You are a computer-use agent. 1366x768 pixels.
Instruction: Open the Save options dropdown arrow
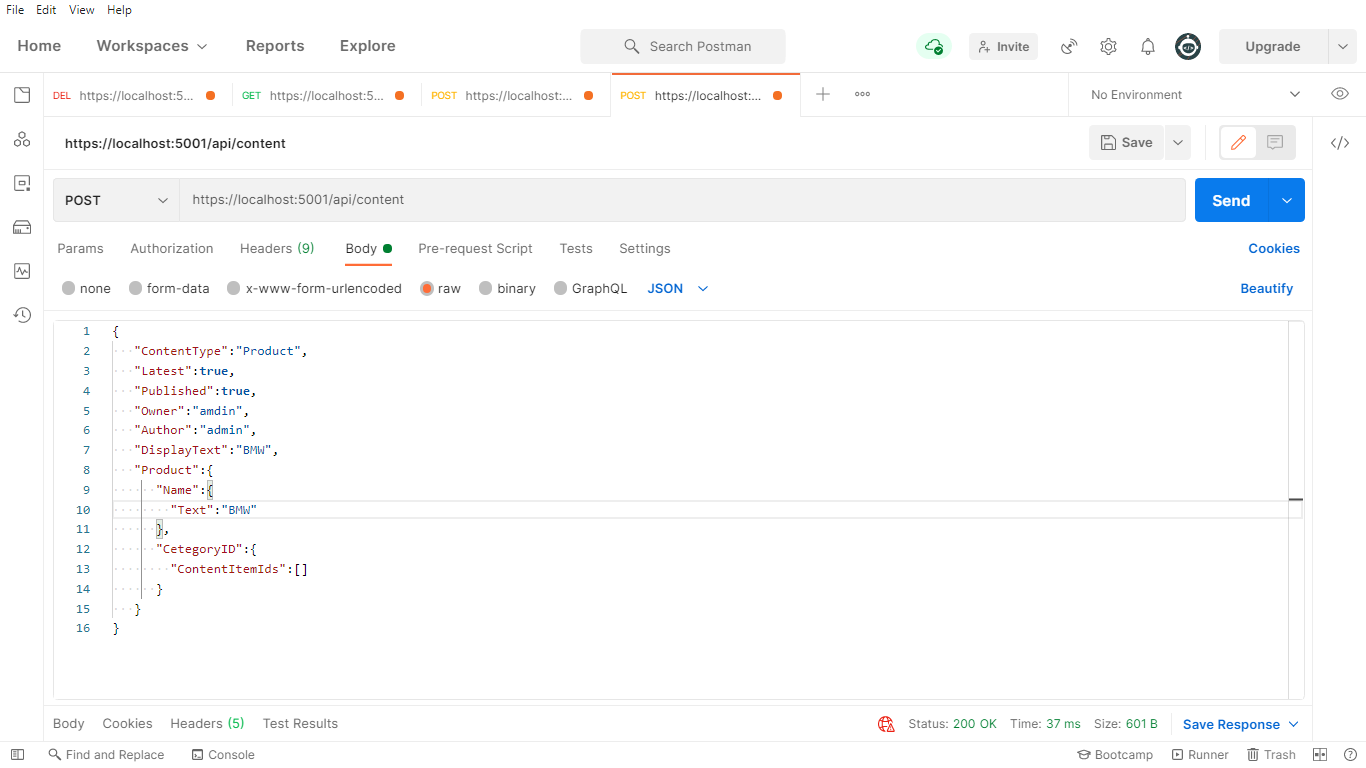pos(1178,143)
